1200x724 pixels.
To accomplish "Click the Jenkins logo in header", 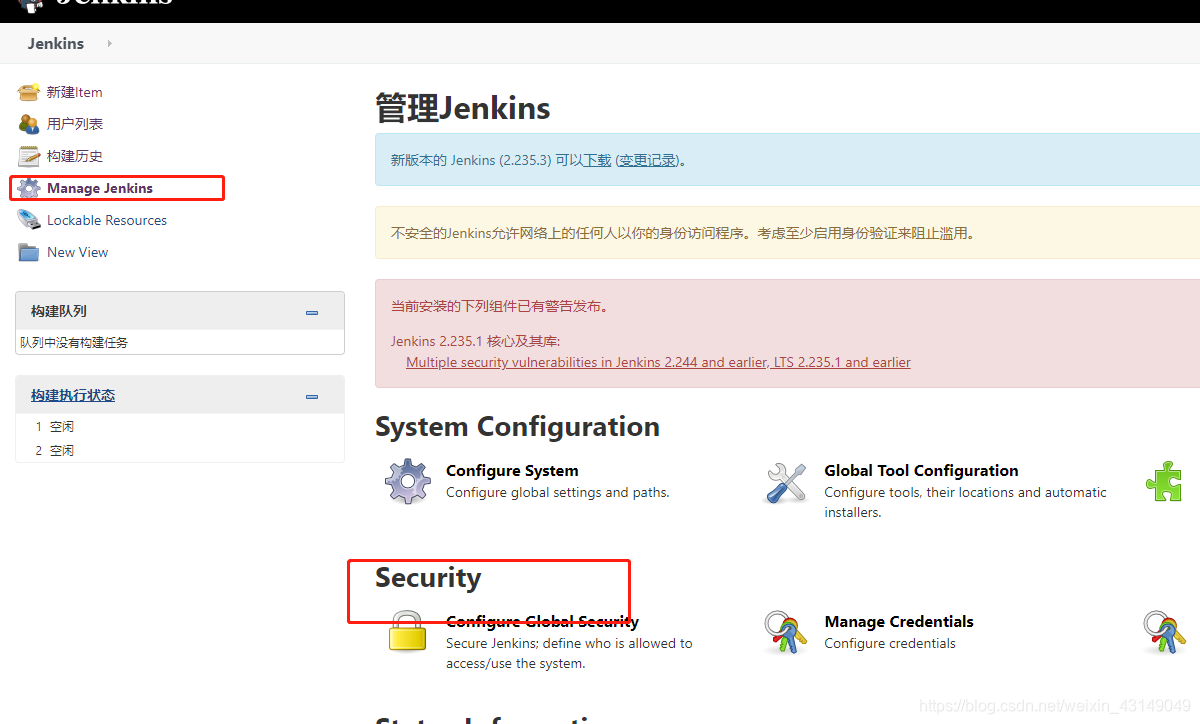I will click(x=95, y=4).
